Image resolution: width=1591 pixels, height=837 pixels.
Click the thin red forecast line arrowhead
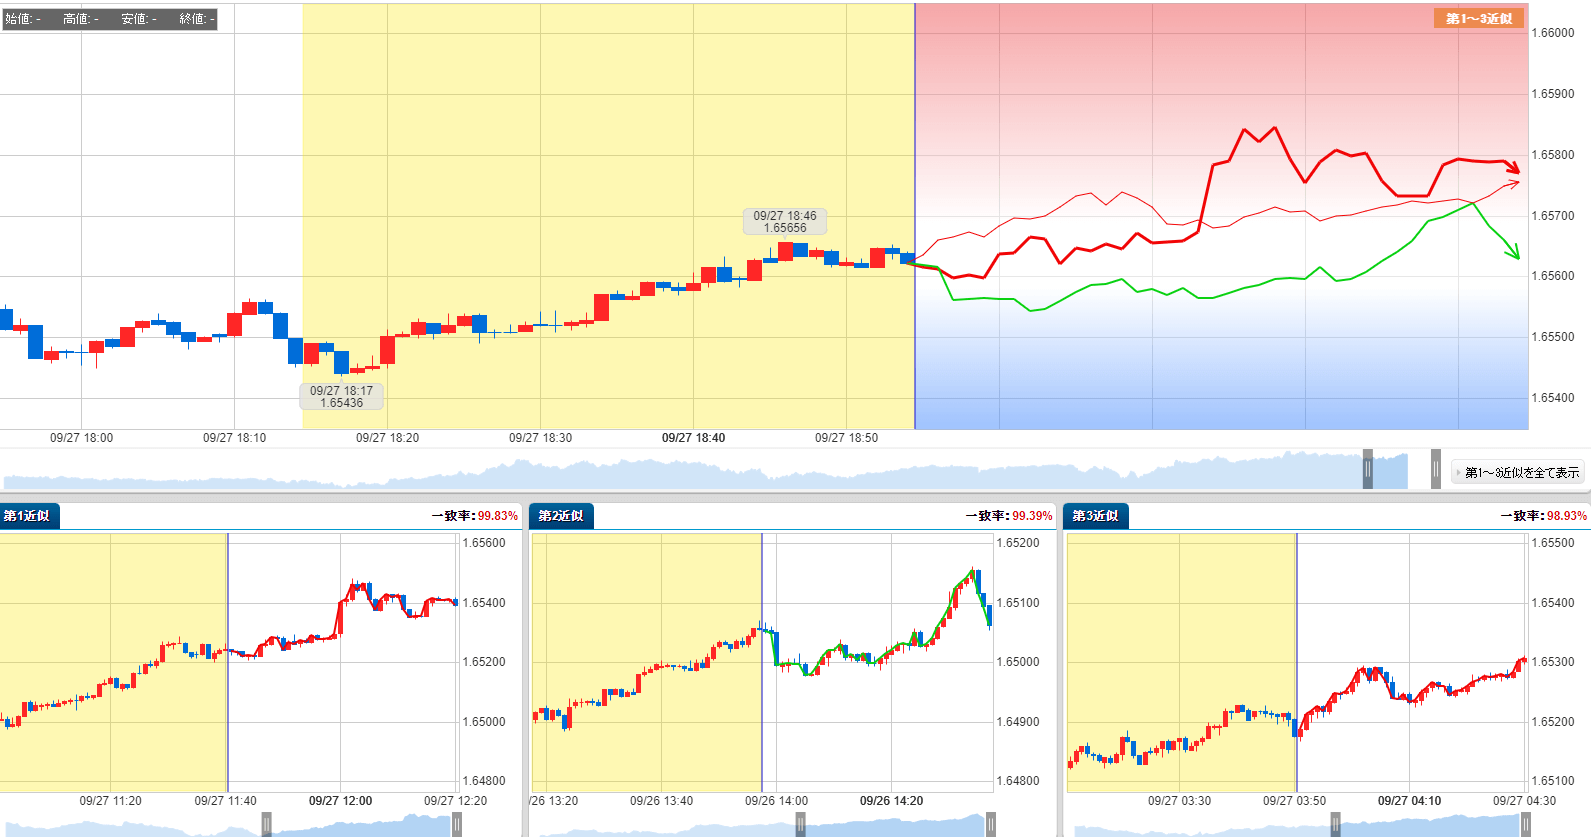tap(1513, 183)
